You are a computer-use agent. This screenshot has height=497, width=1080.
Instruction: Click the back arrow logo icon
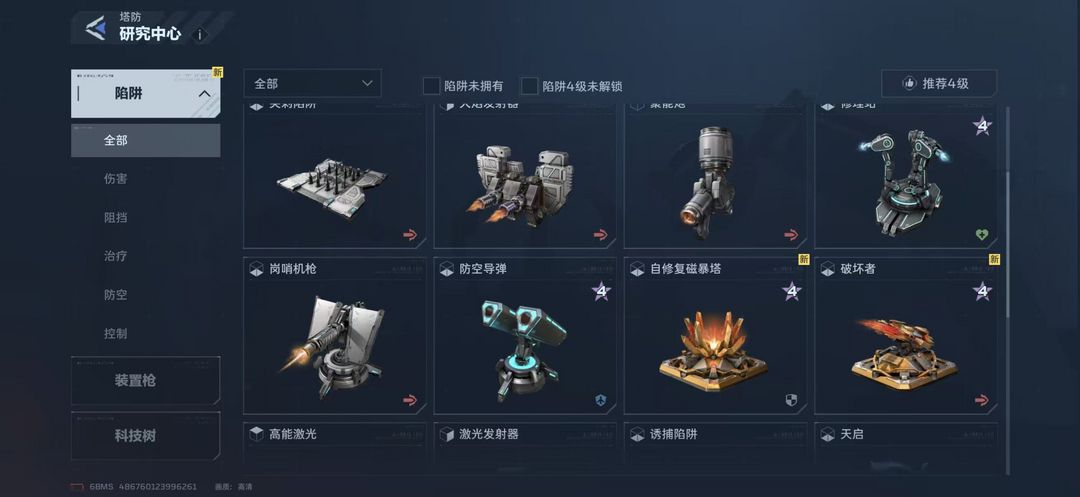pos(95,28)
